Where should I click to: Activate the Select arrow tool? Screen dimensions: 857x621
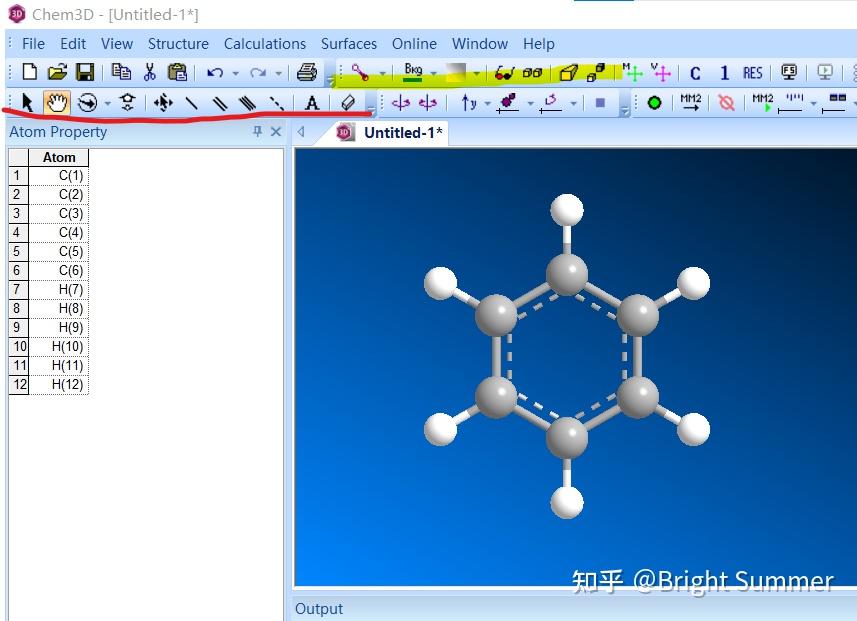click(x=26, y=103)
